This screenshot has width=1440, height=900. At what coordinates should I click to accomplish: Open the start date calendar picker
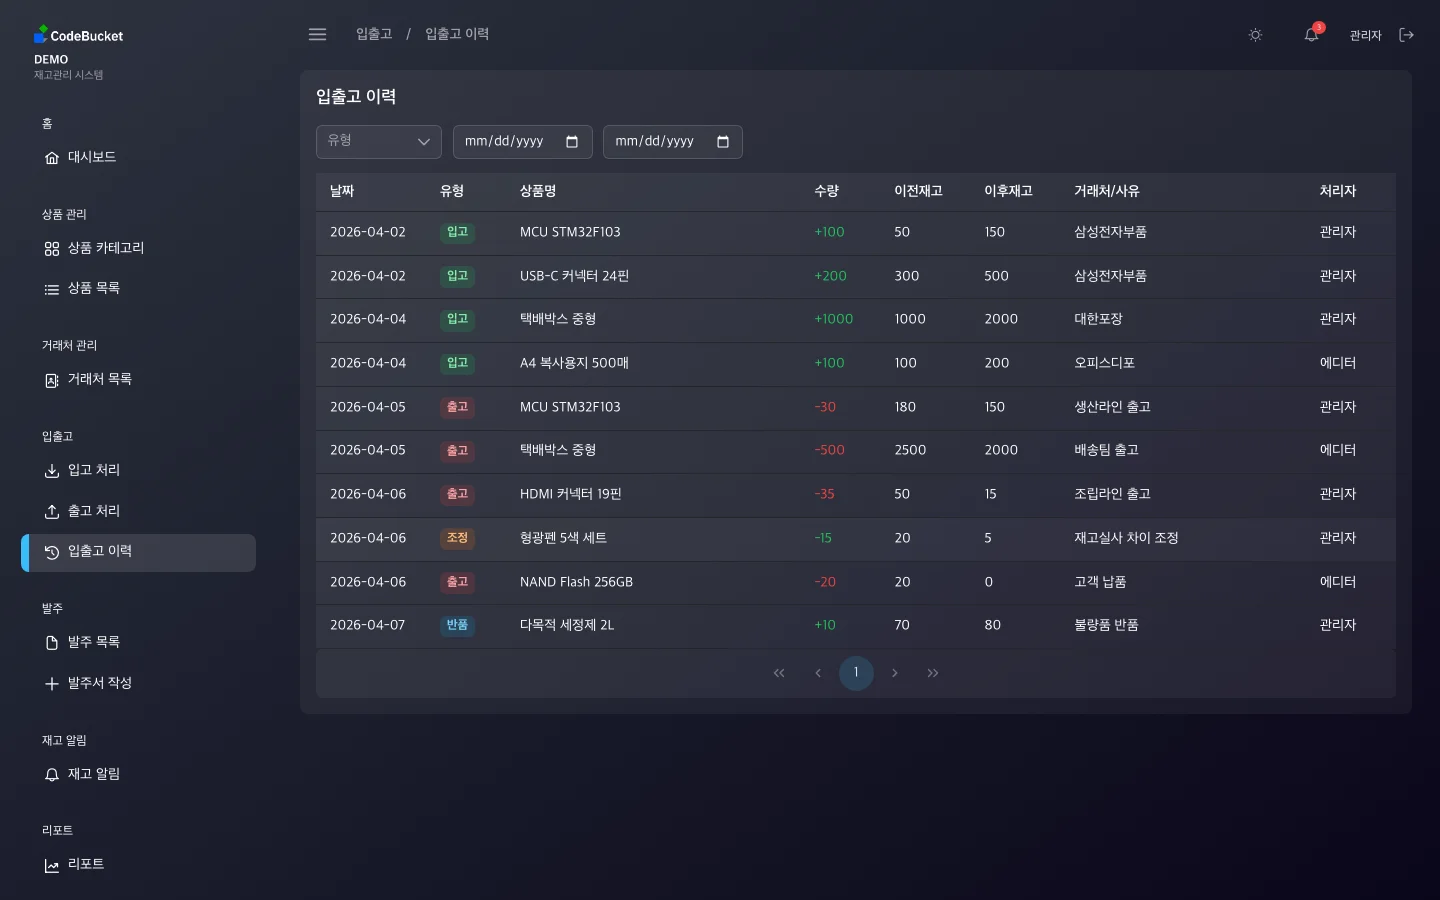[x=572, y=142]
